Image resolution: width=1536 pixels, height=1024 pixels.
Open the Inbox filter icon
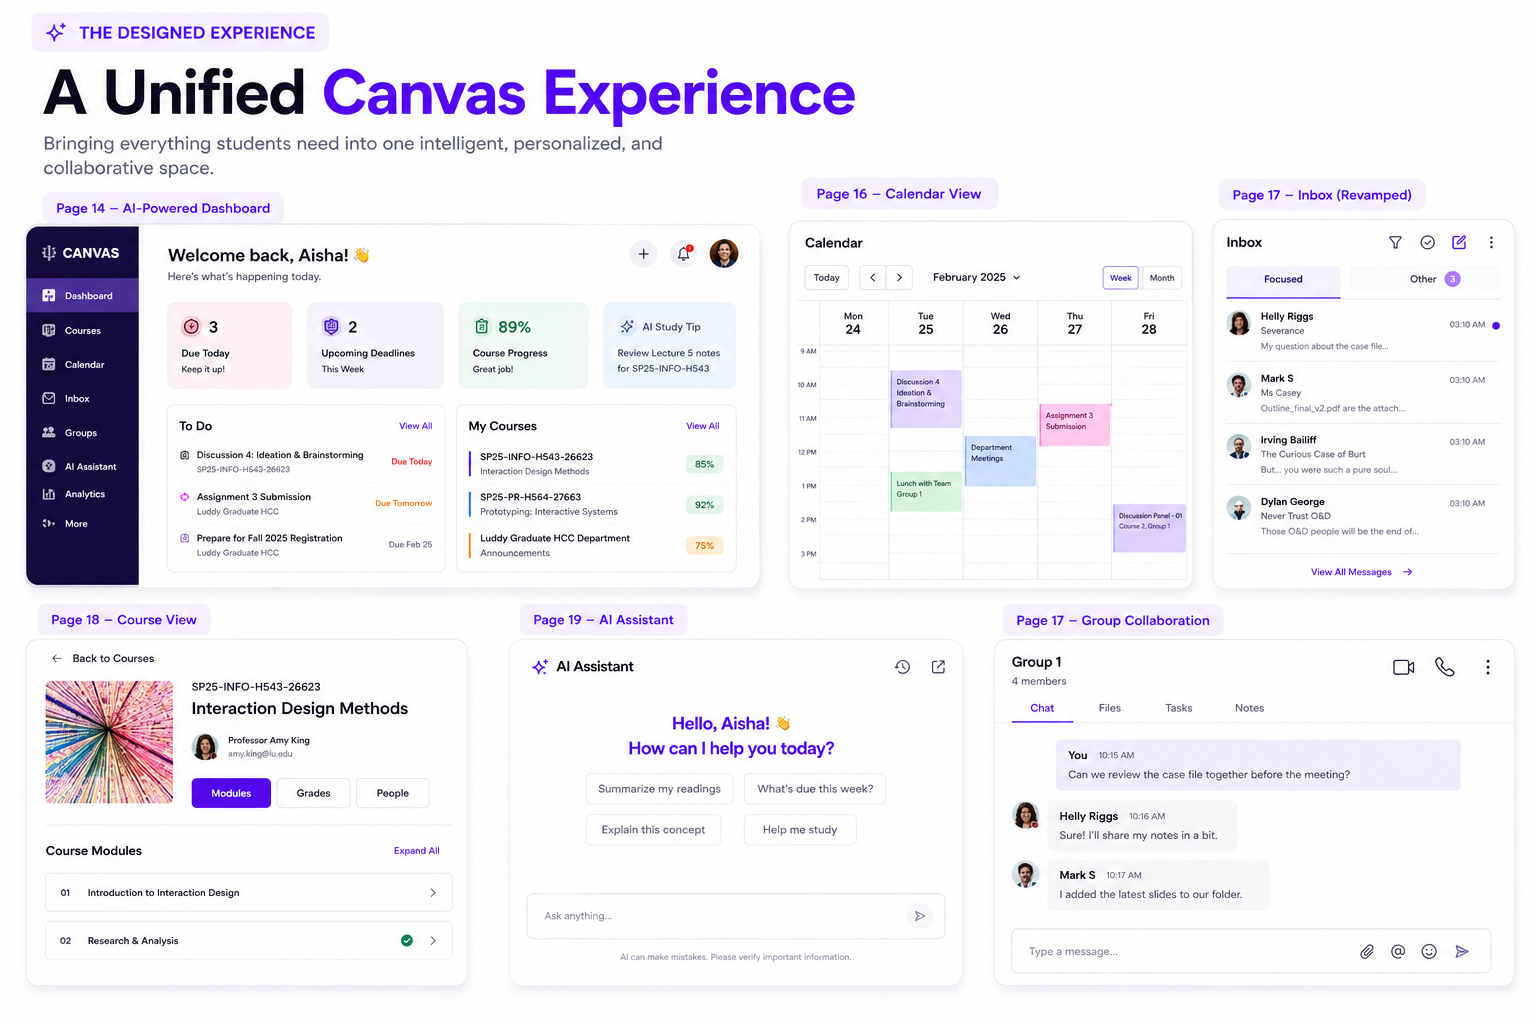pyautogui.click(x=1396, y=242)
